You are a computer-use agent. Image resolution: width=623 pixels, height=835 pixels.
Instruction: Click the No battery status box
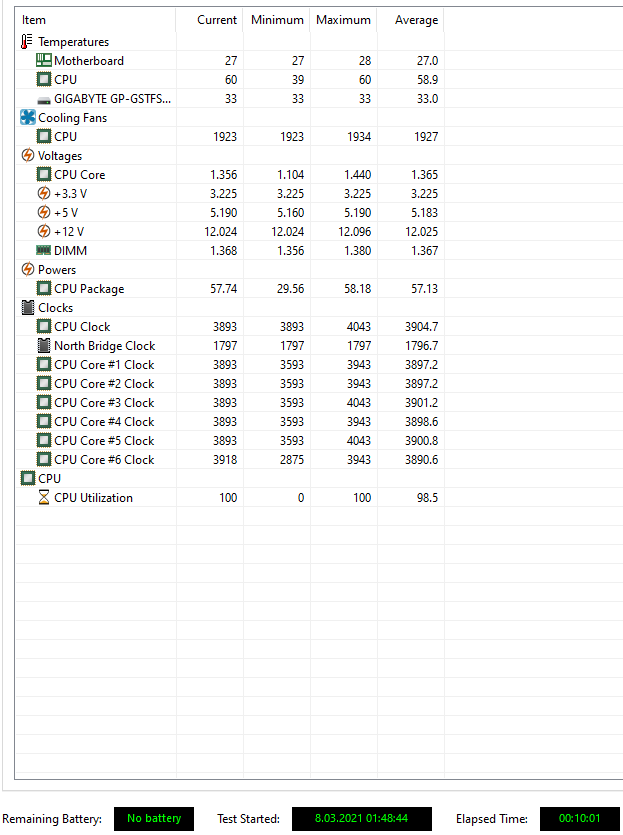(x=154, y=818)
